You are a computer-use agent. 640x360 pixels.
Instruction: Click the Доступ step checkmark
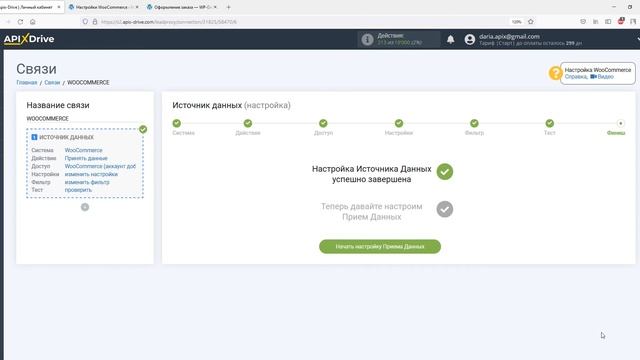(x=323, y=123)
